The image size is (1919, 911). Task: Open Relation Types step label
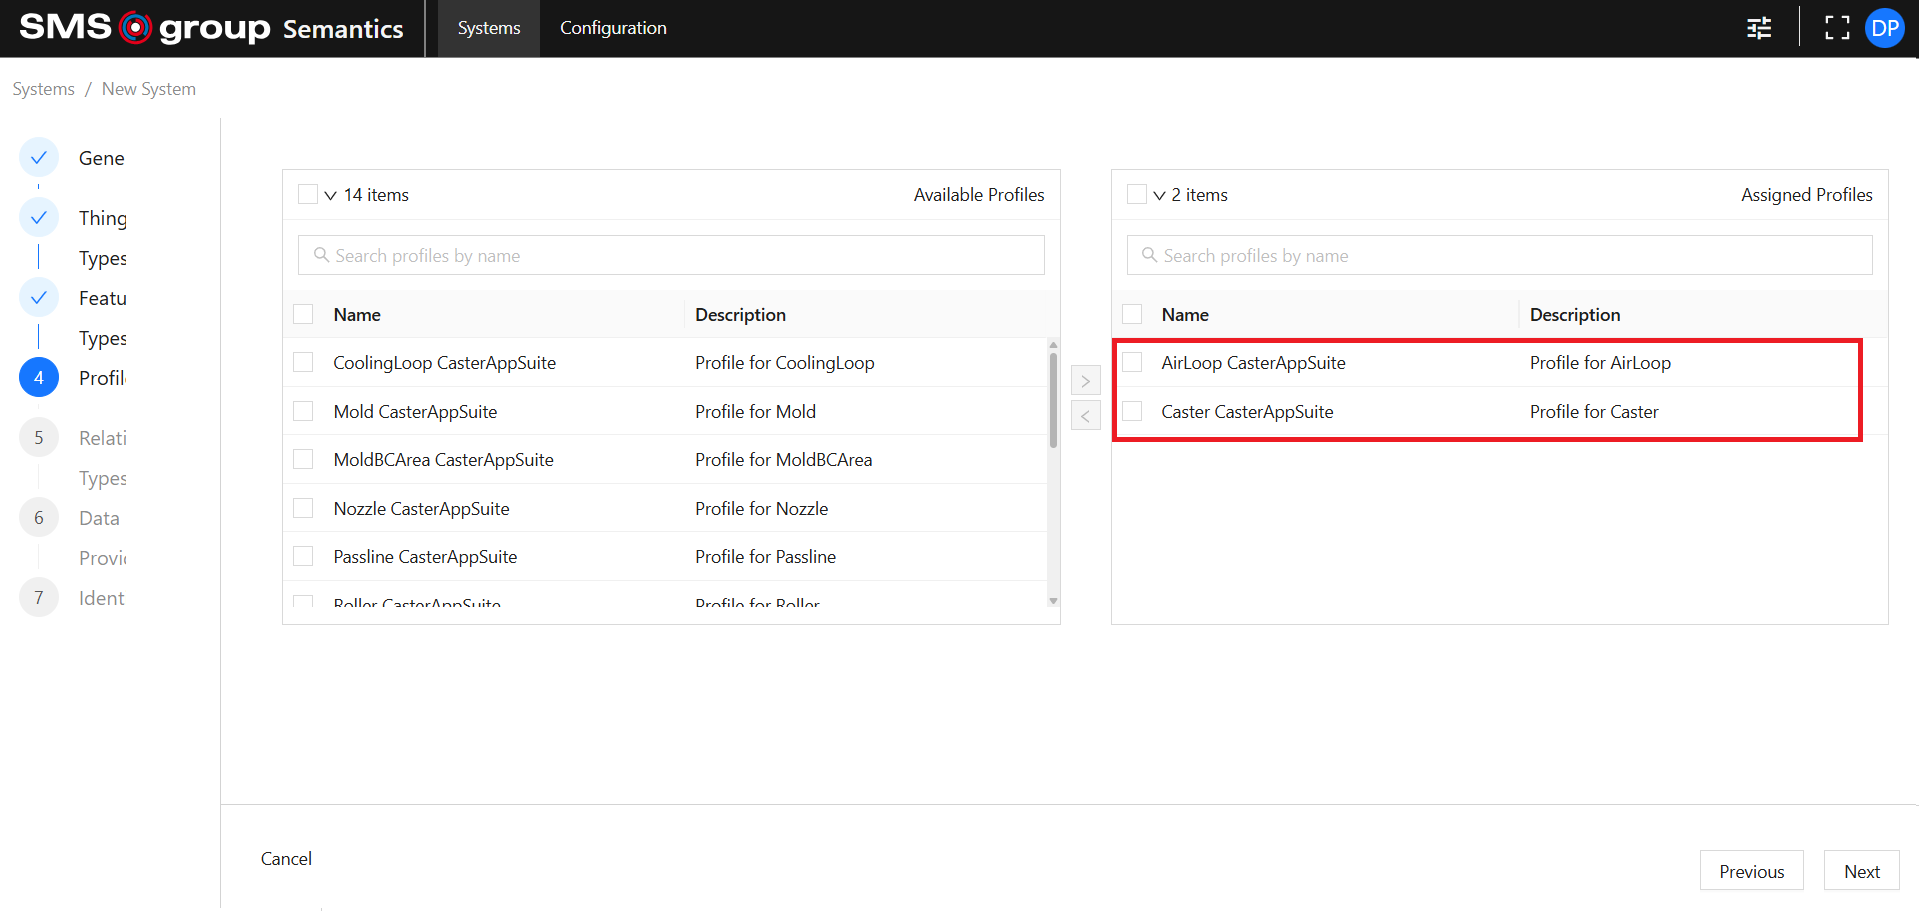(x=103, y=458)
